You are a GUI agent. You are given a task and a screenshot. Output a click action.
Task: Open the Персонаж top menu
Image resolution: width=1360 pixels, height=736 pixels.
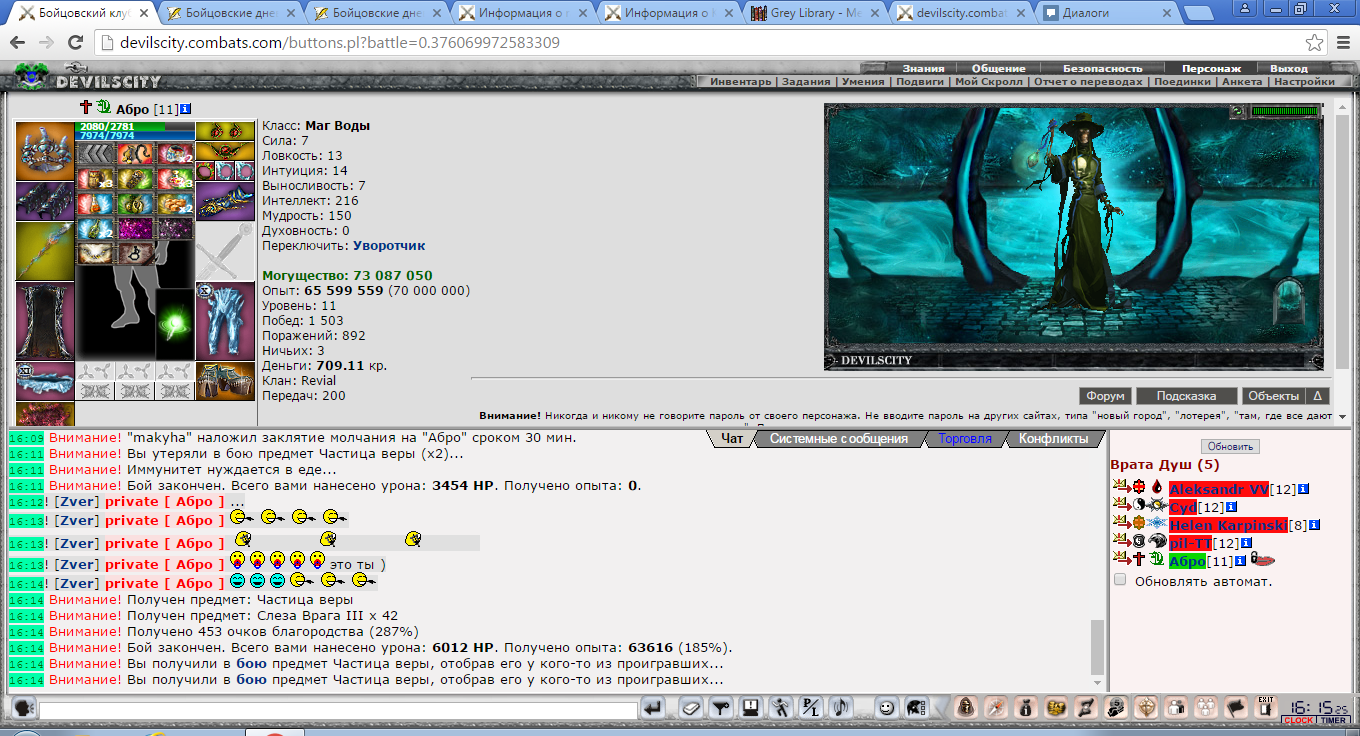(1211, 68)
